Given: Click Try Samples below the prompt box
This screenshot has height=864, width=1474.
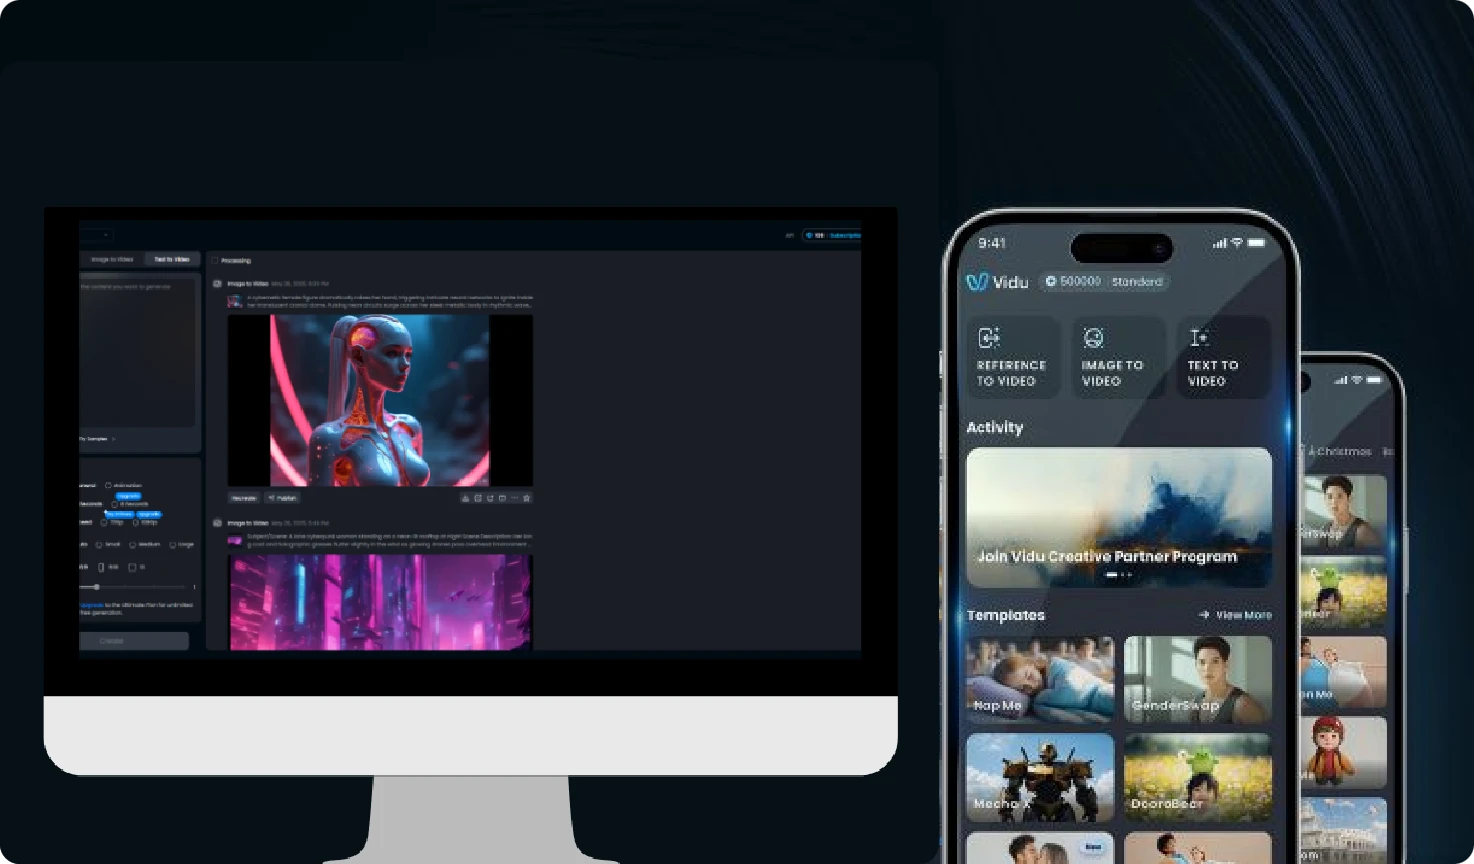Looking at the screenshot, I should pos(98,439).
